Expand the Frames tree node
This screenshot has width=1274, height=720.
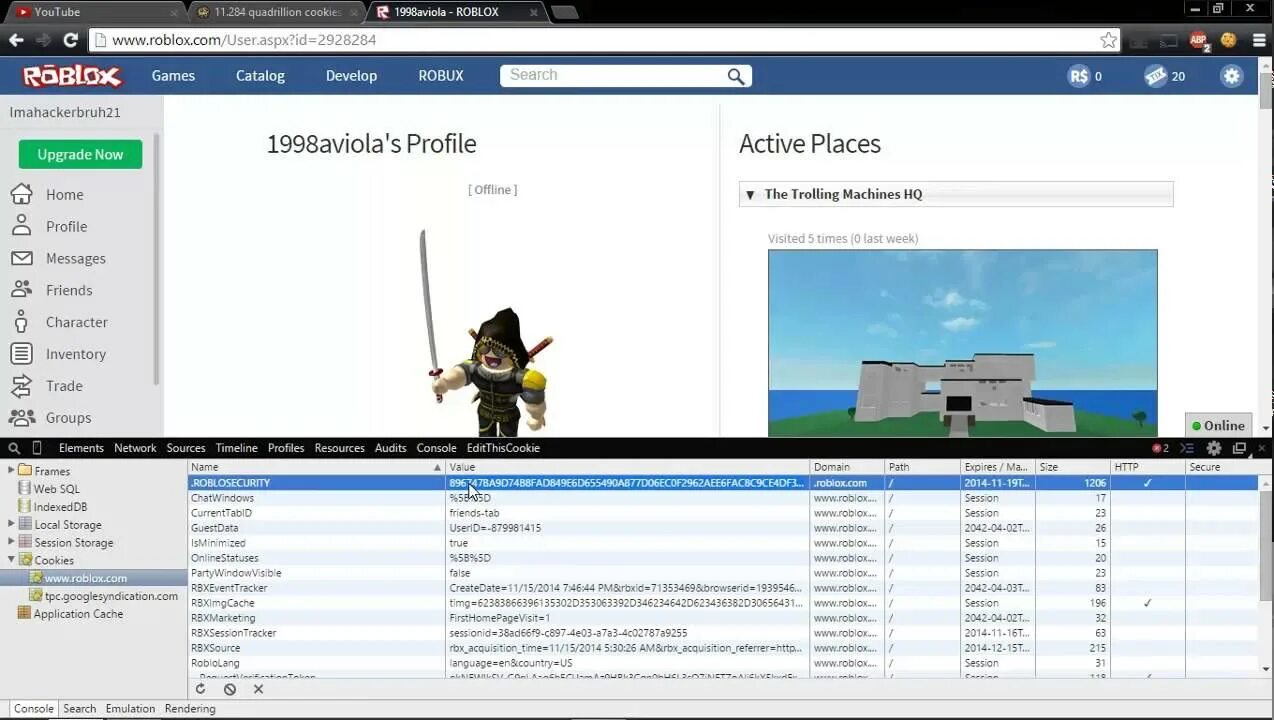tap(11, 470)
